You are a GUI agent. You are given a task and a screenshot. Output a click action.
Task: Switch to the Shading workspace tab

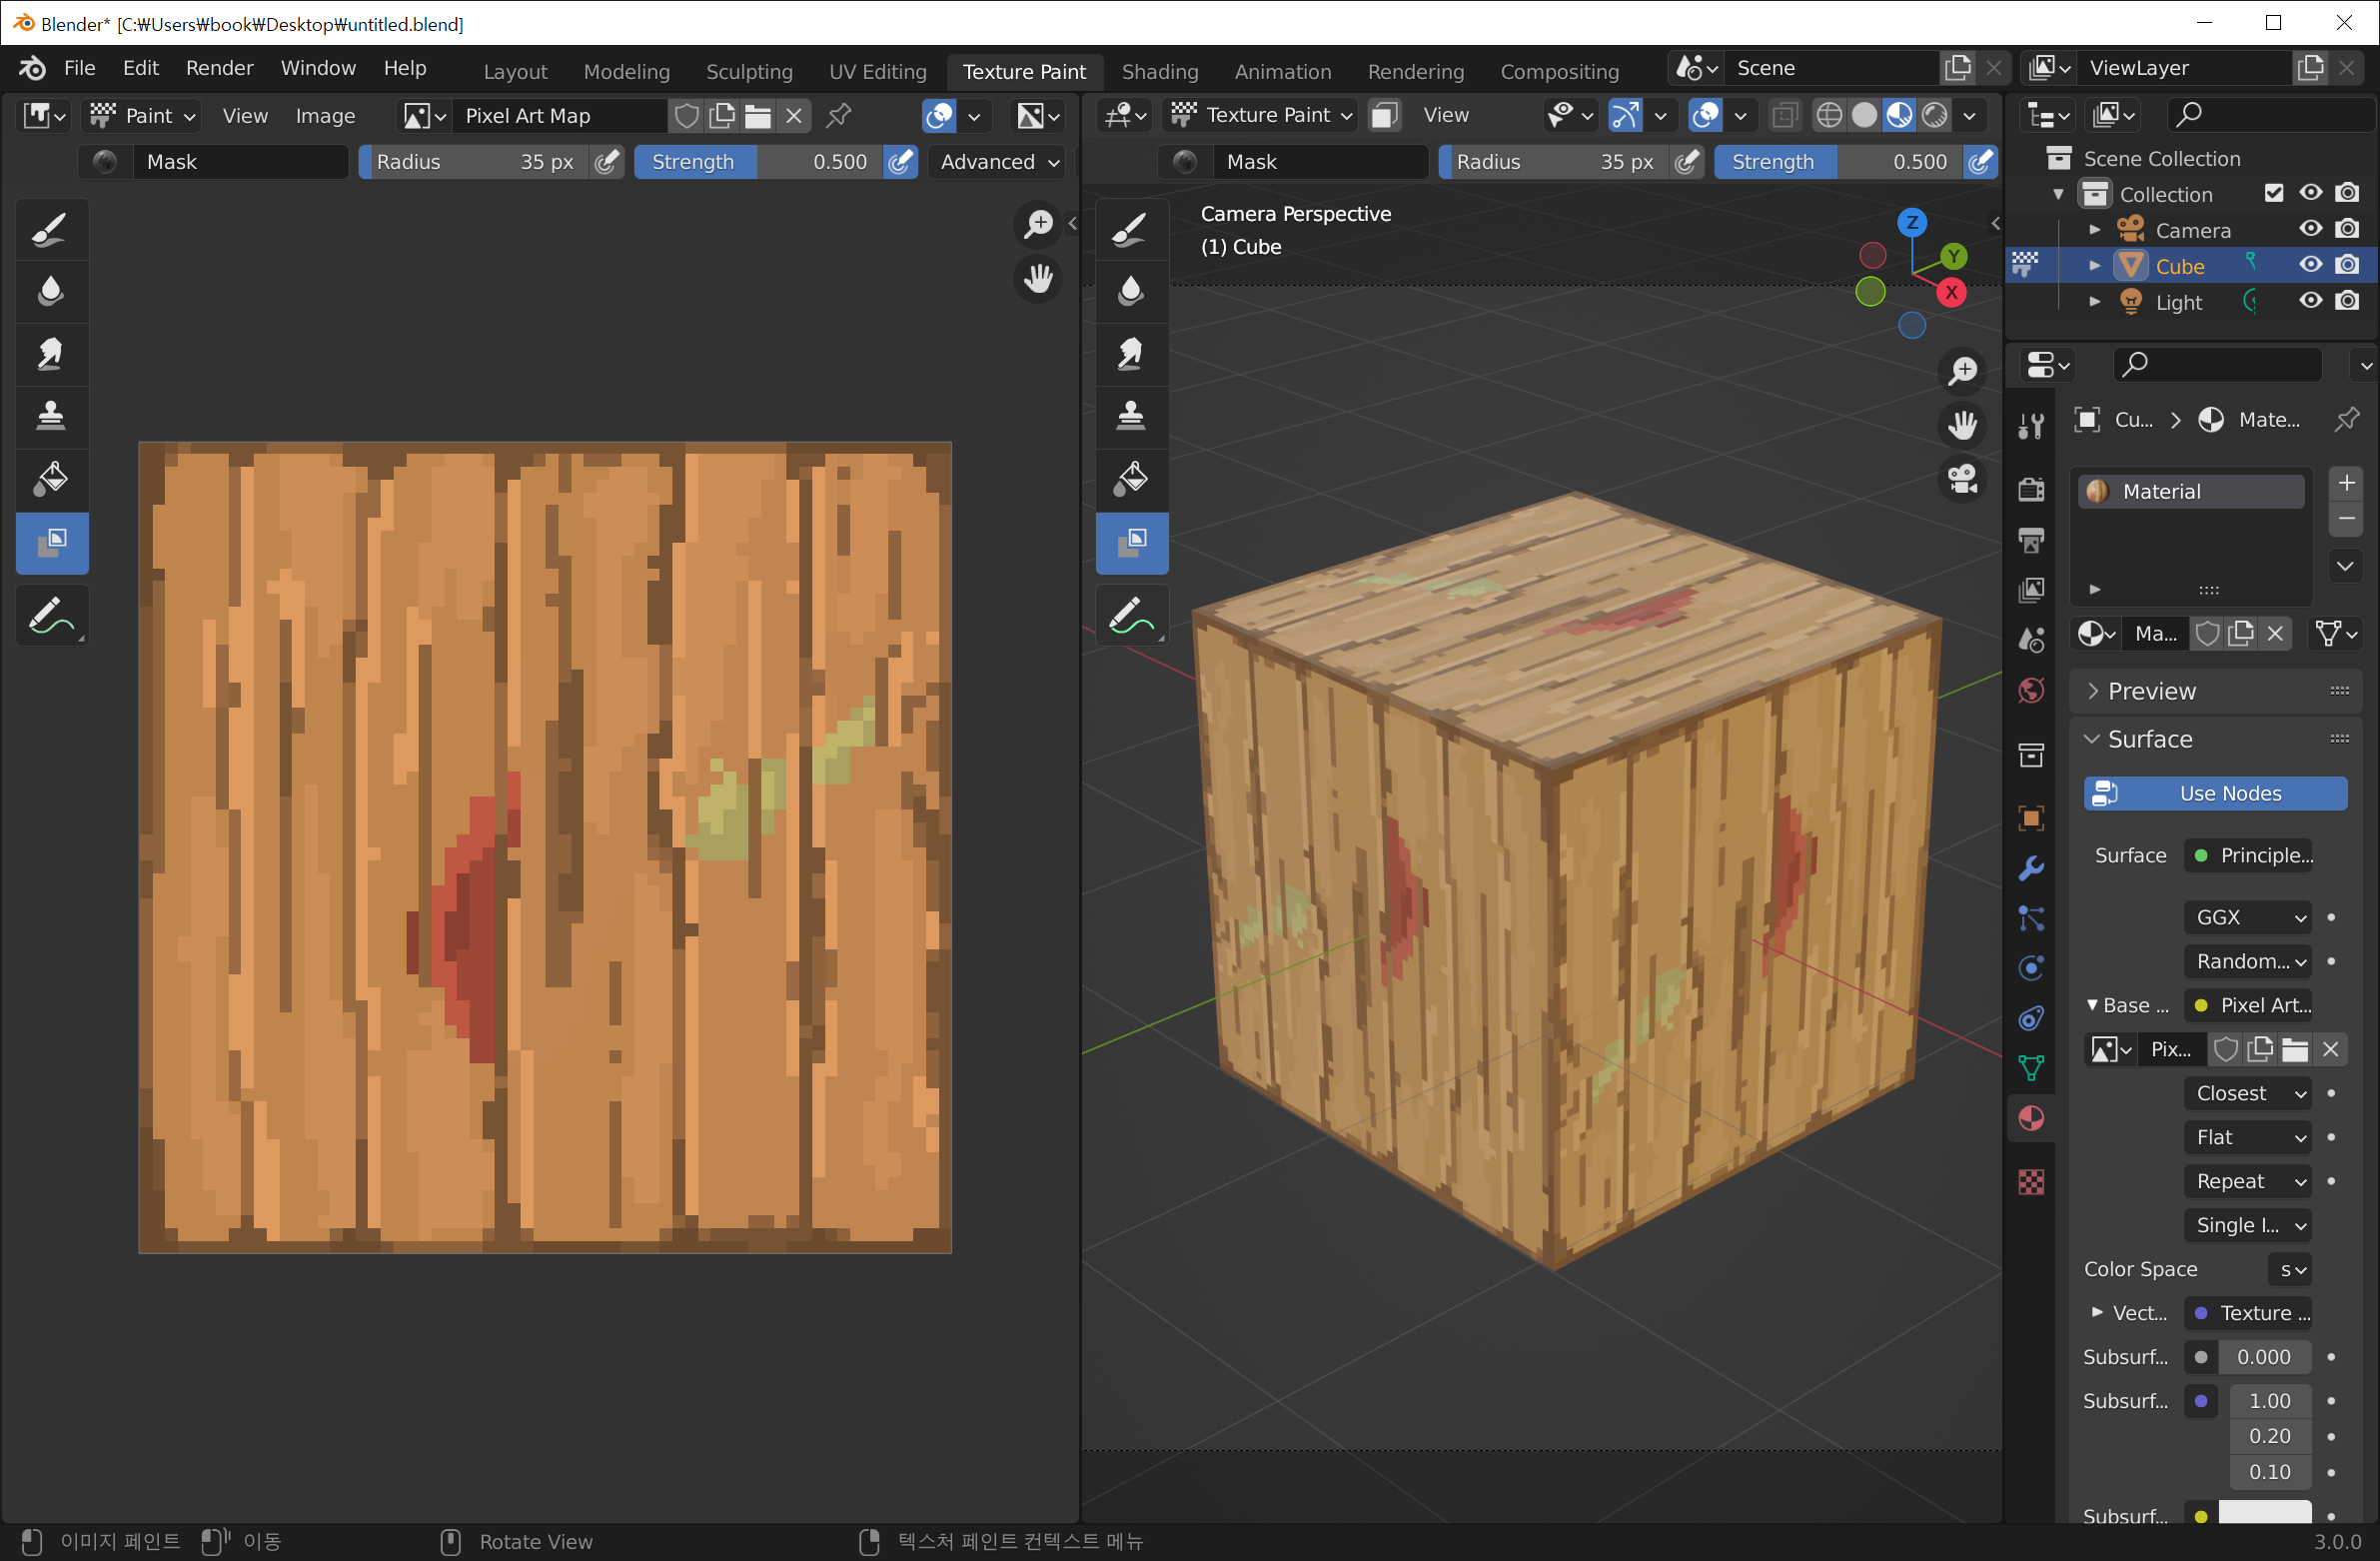pos(1159,71)
